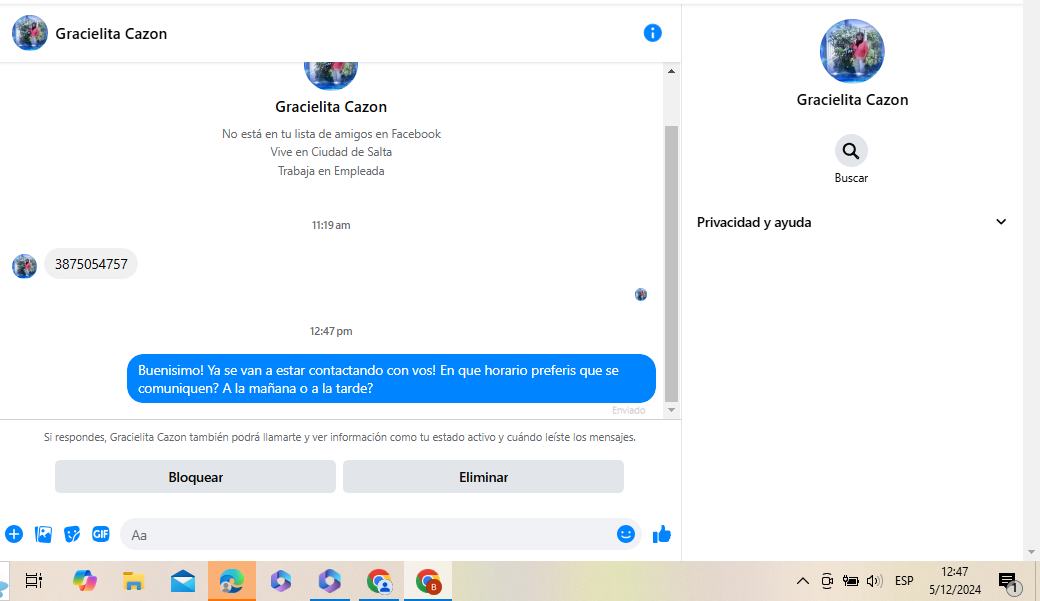Viewport: 1040px width, 601px height.
Task: Type in the Aa message field
Action: pos(370,535)
